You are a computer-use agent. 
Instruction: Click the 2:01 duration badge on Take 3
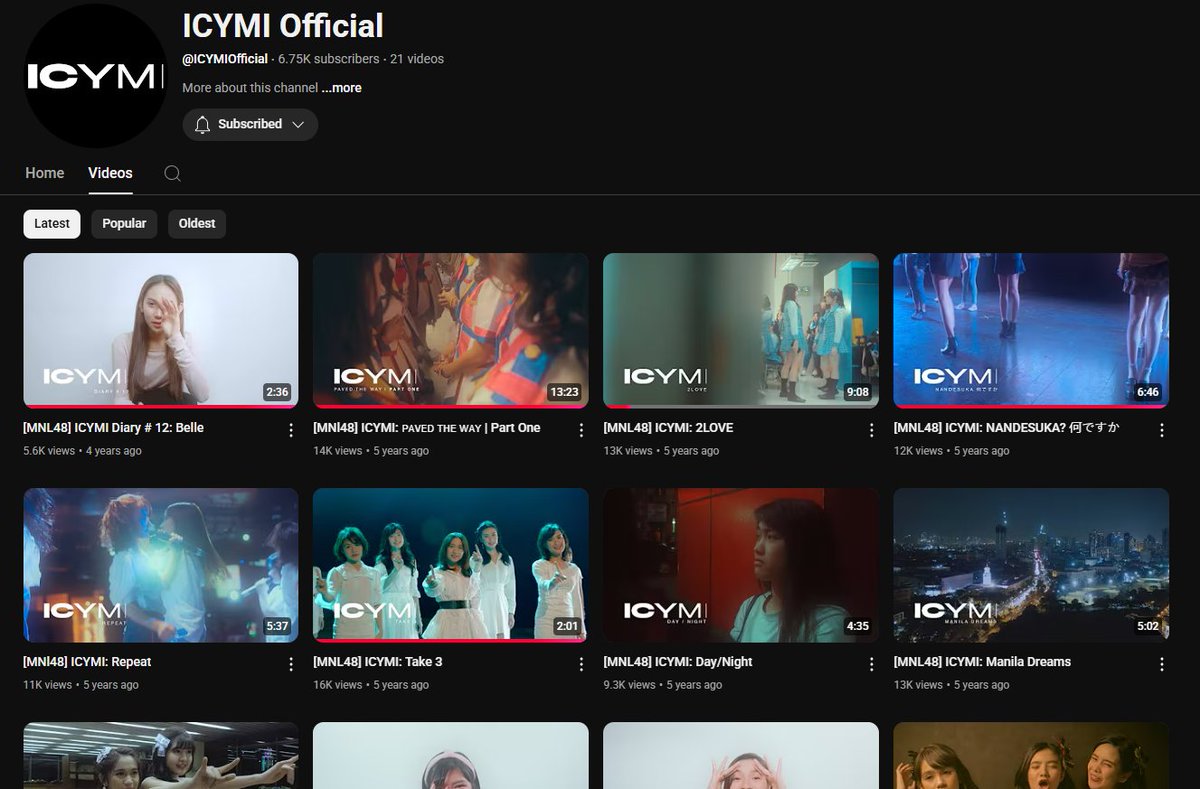(x=567, y=626)
